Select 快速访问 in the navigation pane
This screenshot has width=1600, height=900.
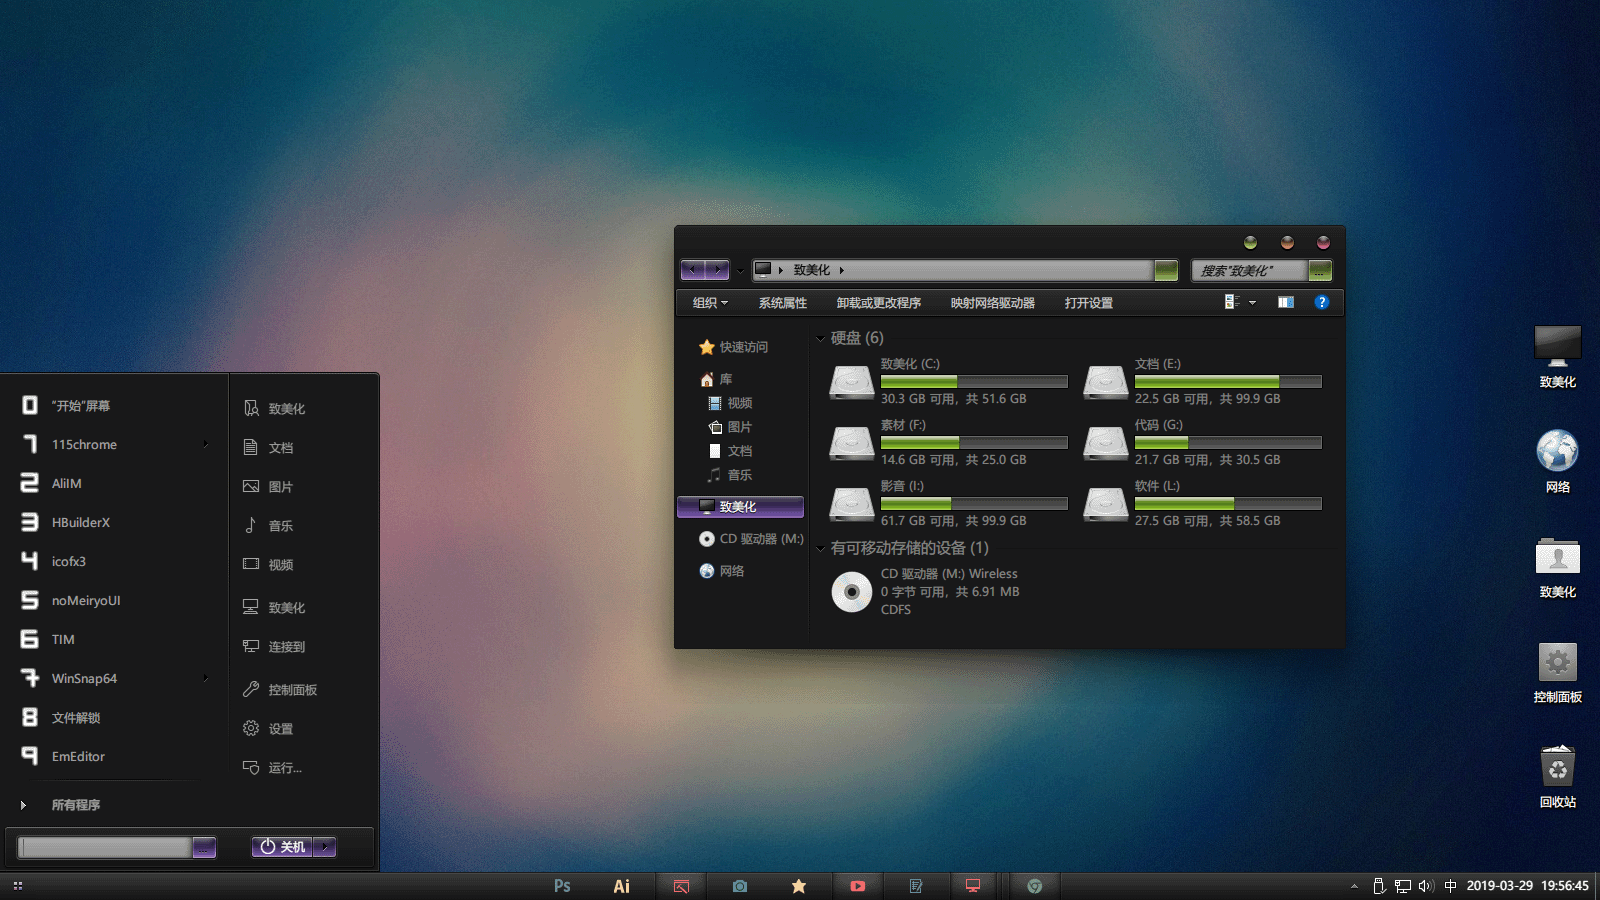(743, 347)
